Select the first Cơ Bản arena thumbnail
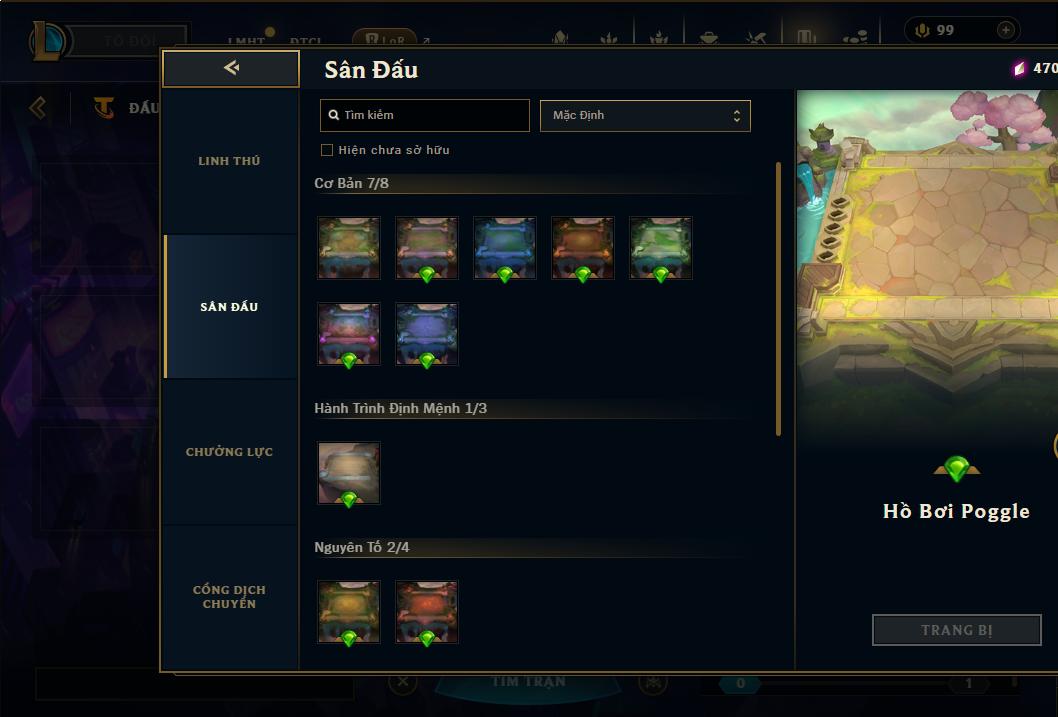This screenshot has height=717, width=1058. 349,248
